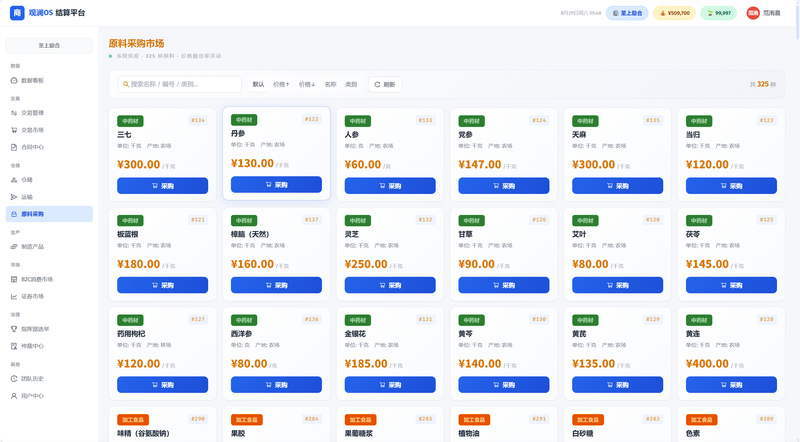This screenshot has height=442, width=800.
Task: Purchase 茯苓 with its 采购 button
Action: tap(732, 285)
